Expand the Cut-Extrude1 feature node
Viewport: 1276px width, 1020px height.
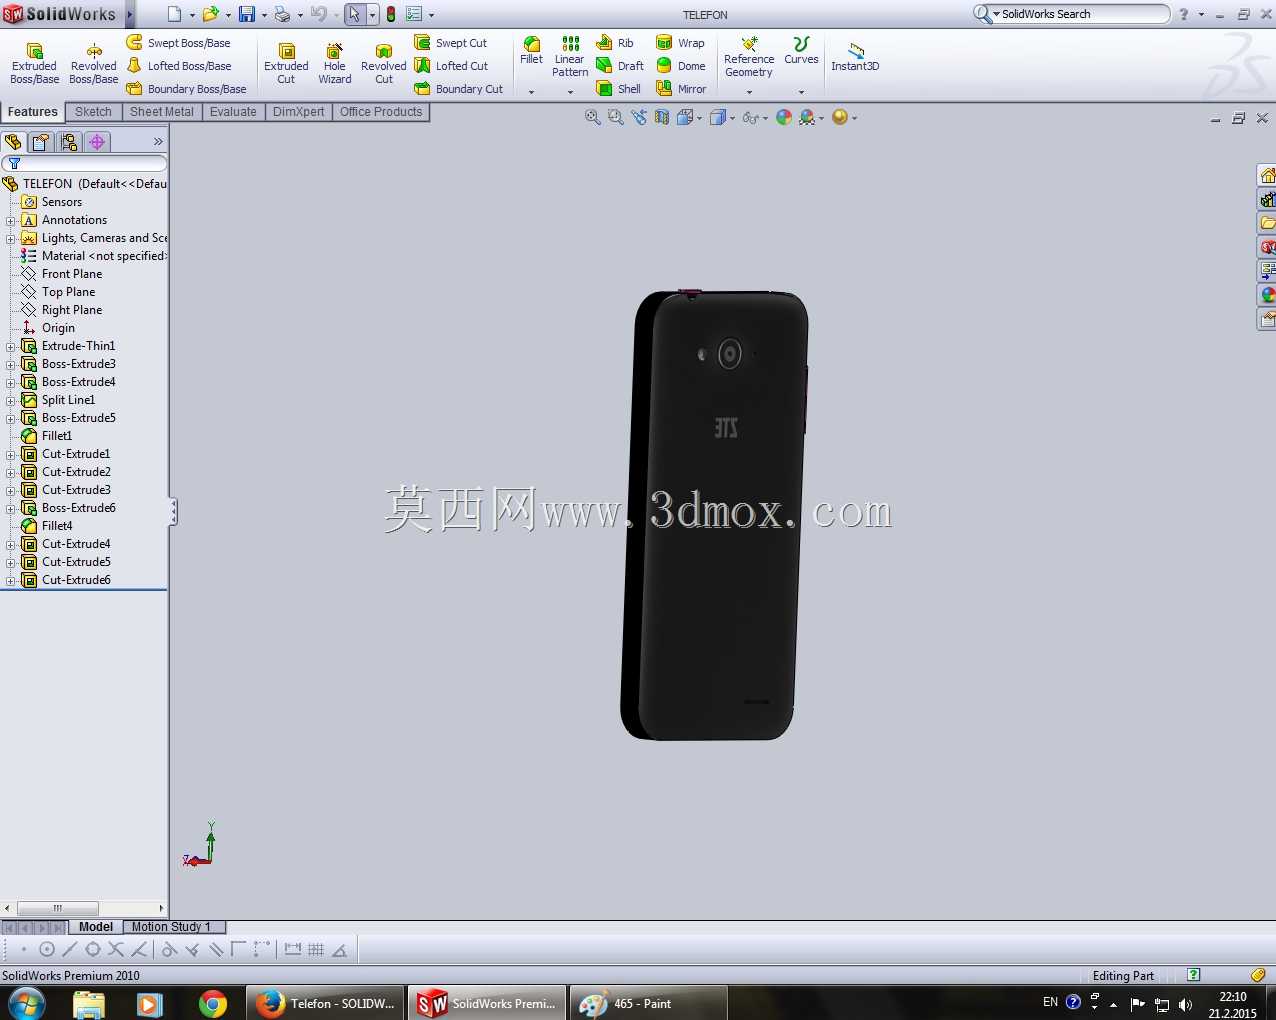click(11, 455)
